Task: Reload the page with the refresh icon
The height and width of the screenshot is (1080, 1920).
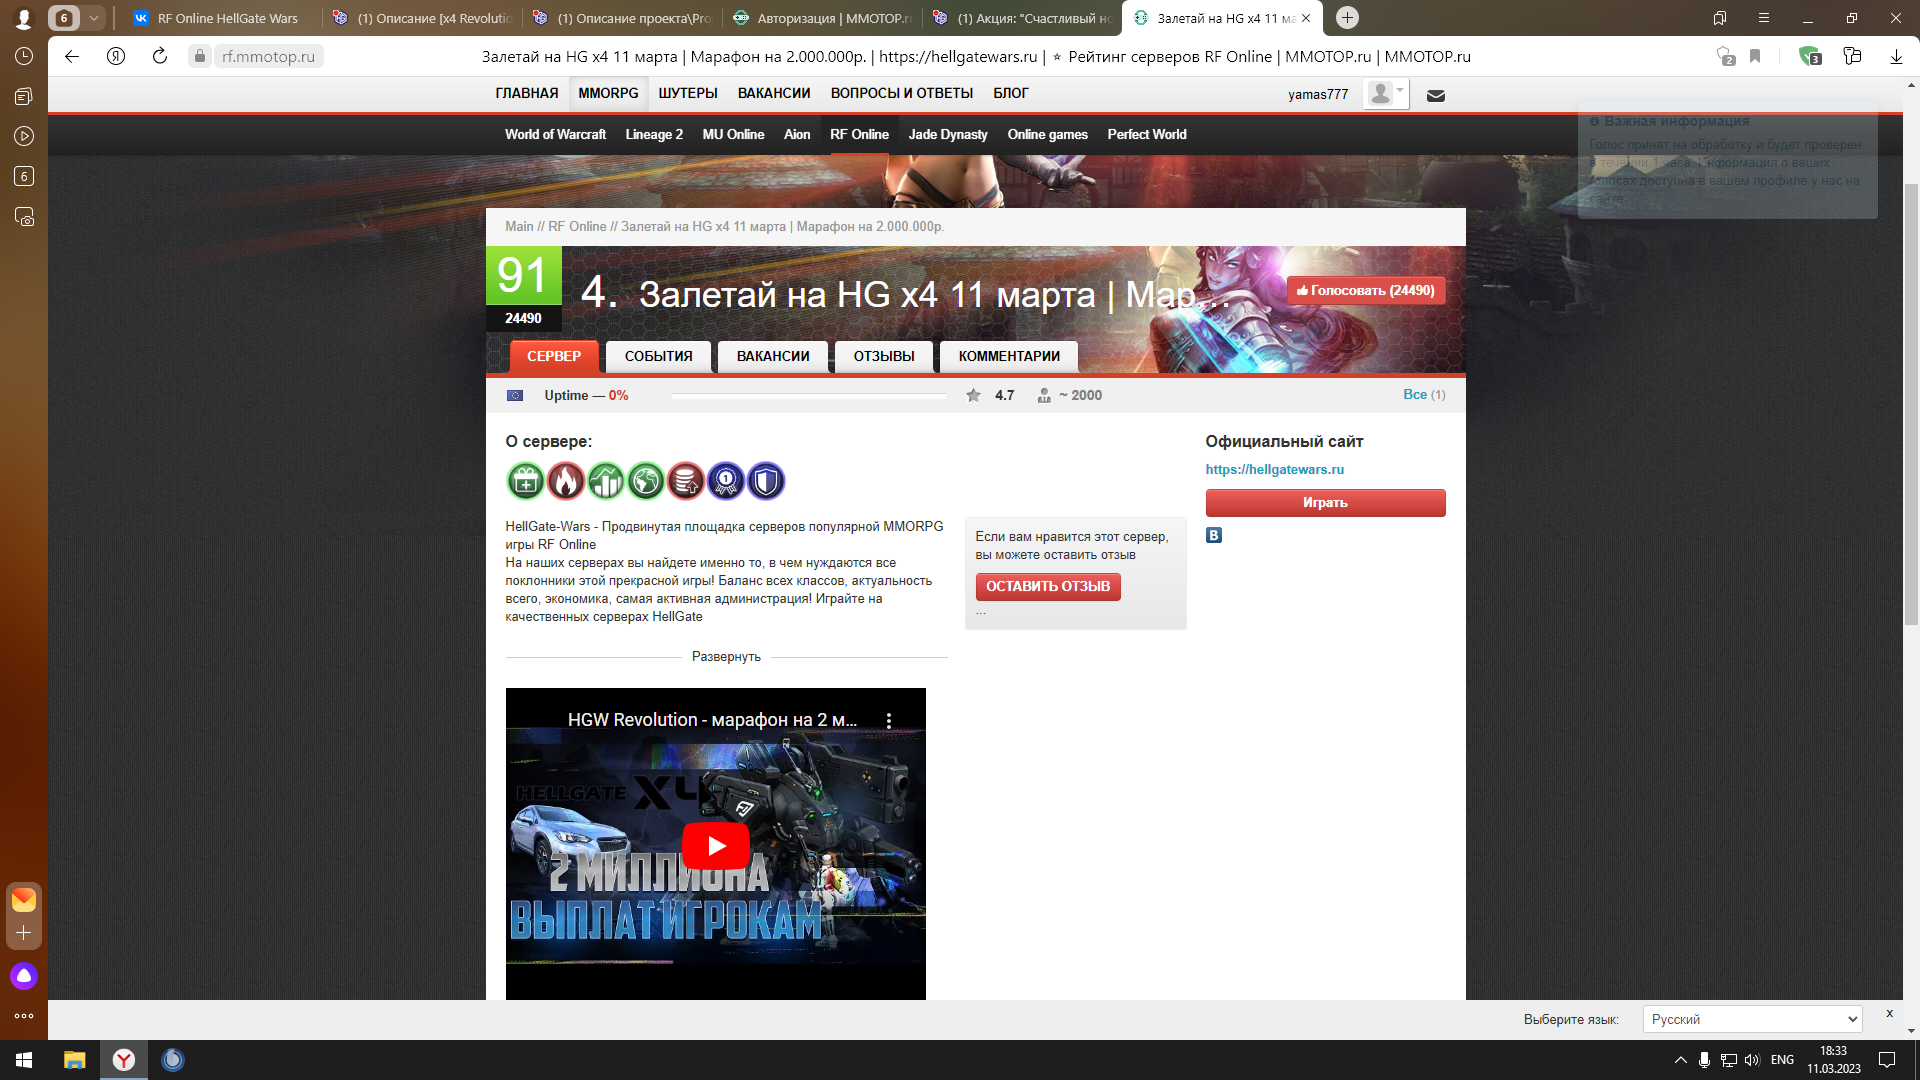Action: (x=160, y=56)
